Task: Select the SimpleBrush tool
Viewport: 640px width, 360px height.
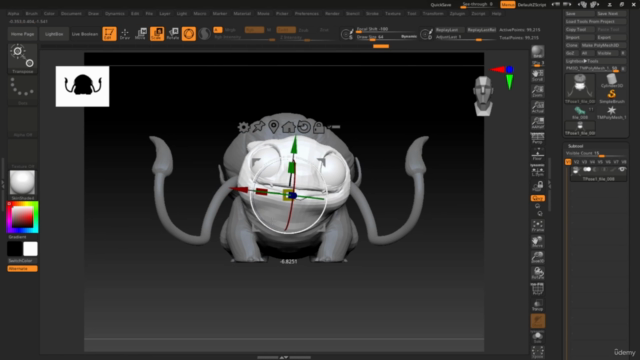Action: (x=611, y=96)
